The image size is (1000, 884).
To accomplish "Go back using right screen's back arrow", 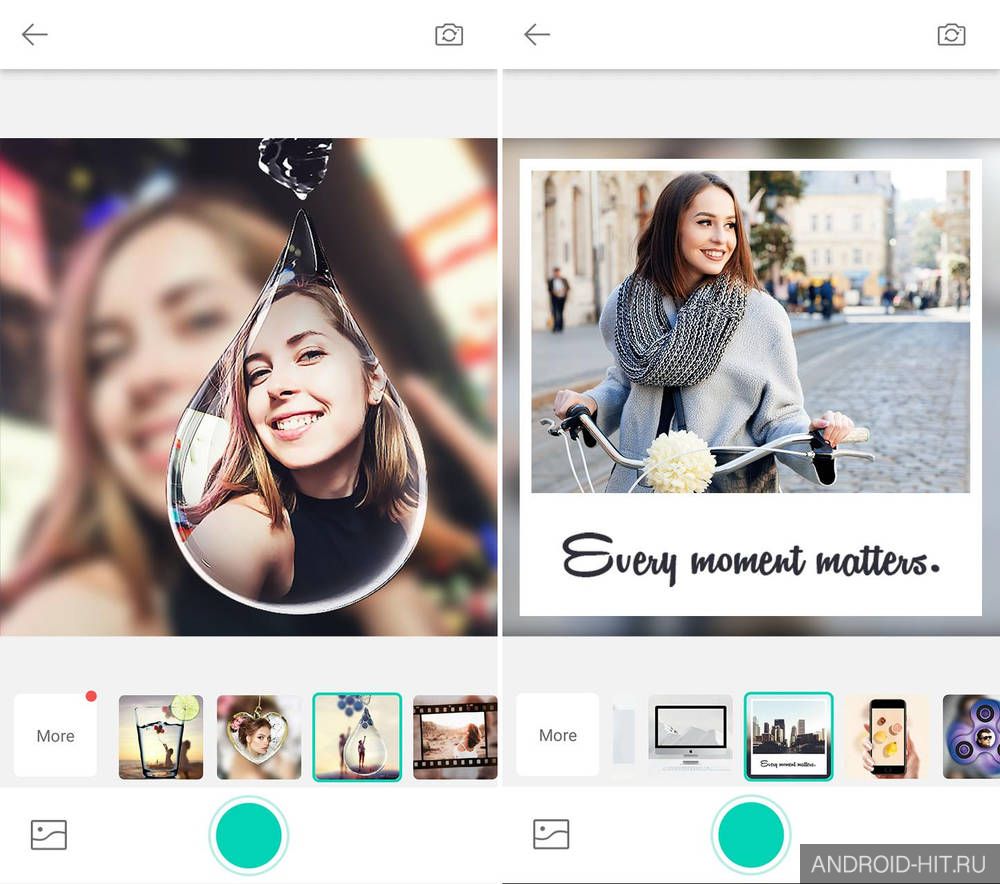I will click(536, 34).
